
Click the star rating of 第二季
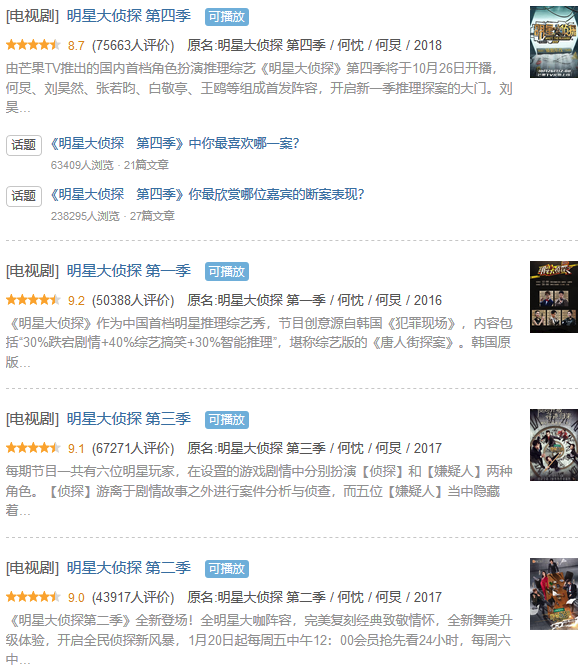[33, 596]
